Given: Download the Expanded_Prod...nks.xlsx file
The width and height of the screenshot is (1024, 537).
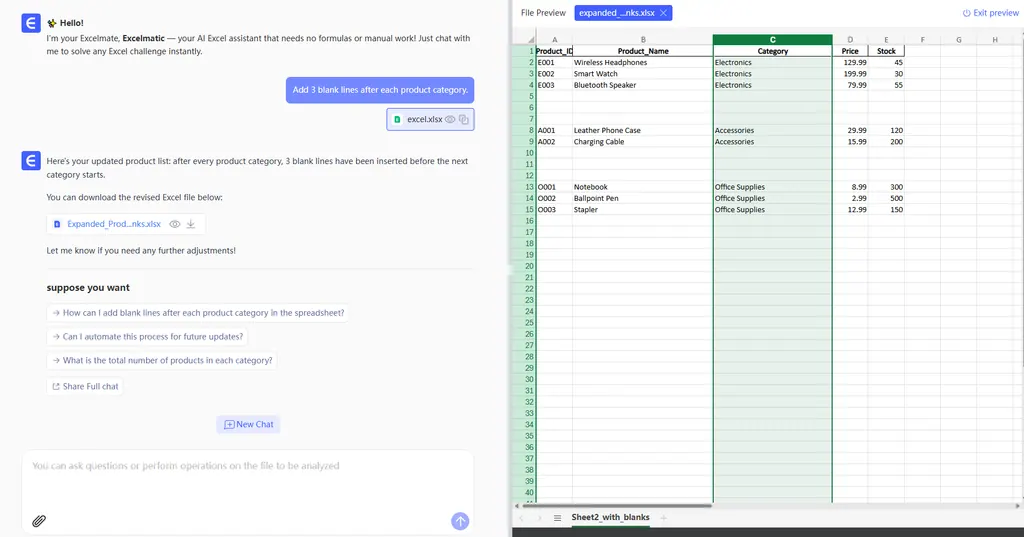Looking at the screenshot, I should coord(190,224).
